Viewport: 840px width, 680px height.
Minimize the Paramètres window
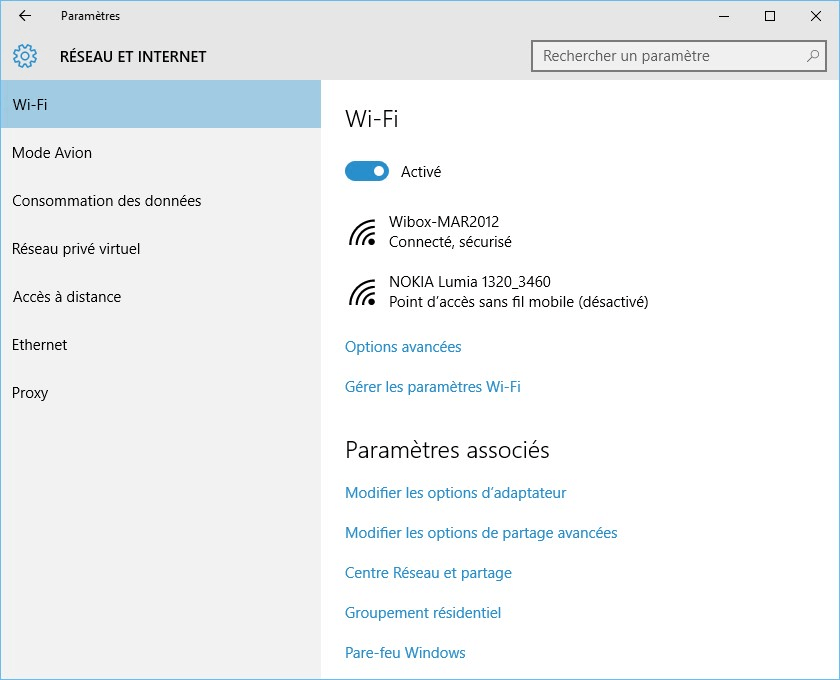click(724, 16)
